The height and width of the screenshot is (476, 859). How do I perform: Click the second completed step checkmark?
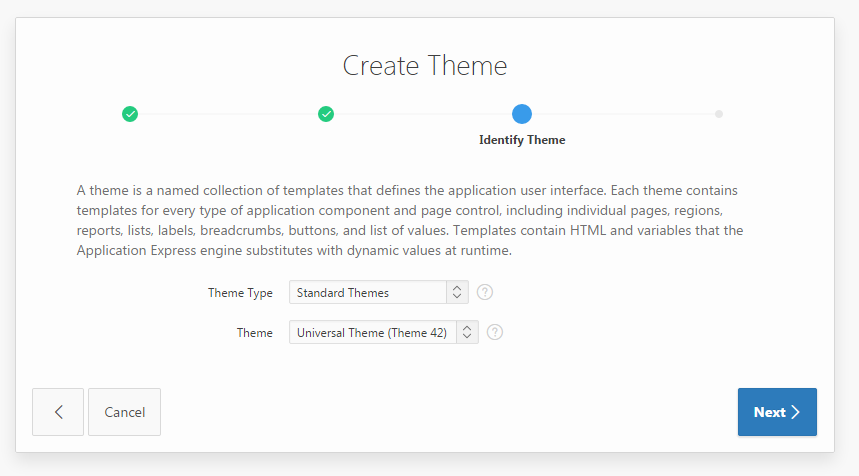[326, 114]
